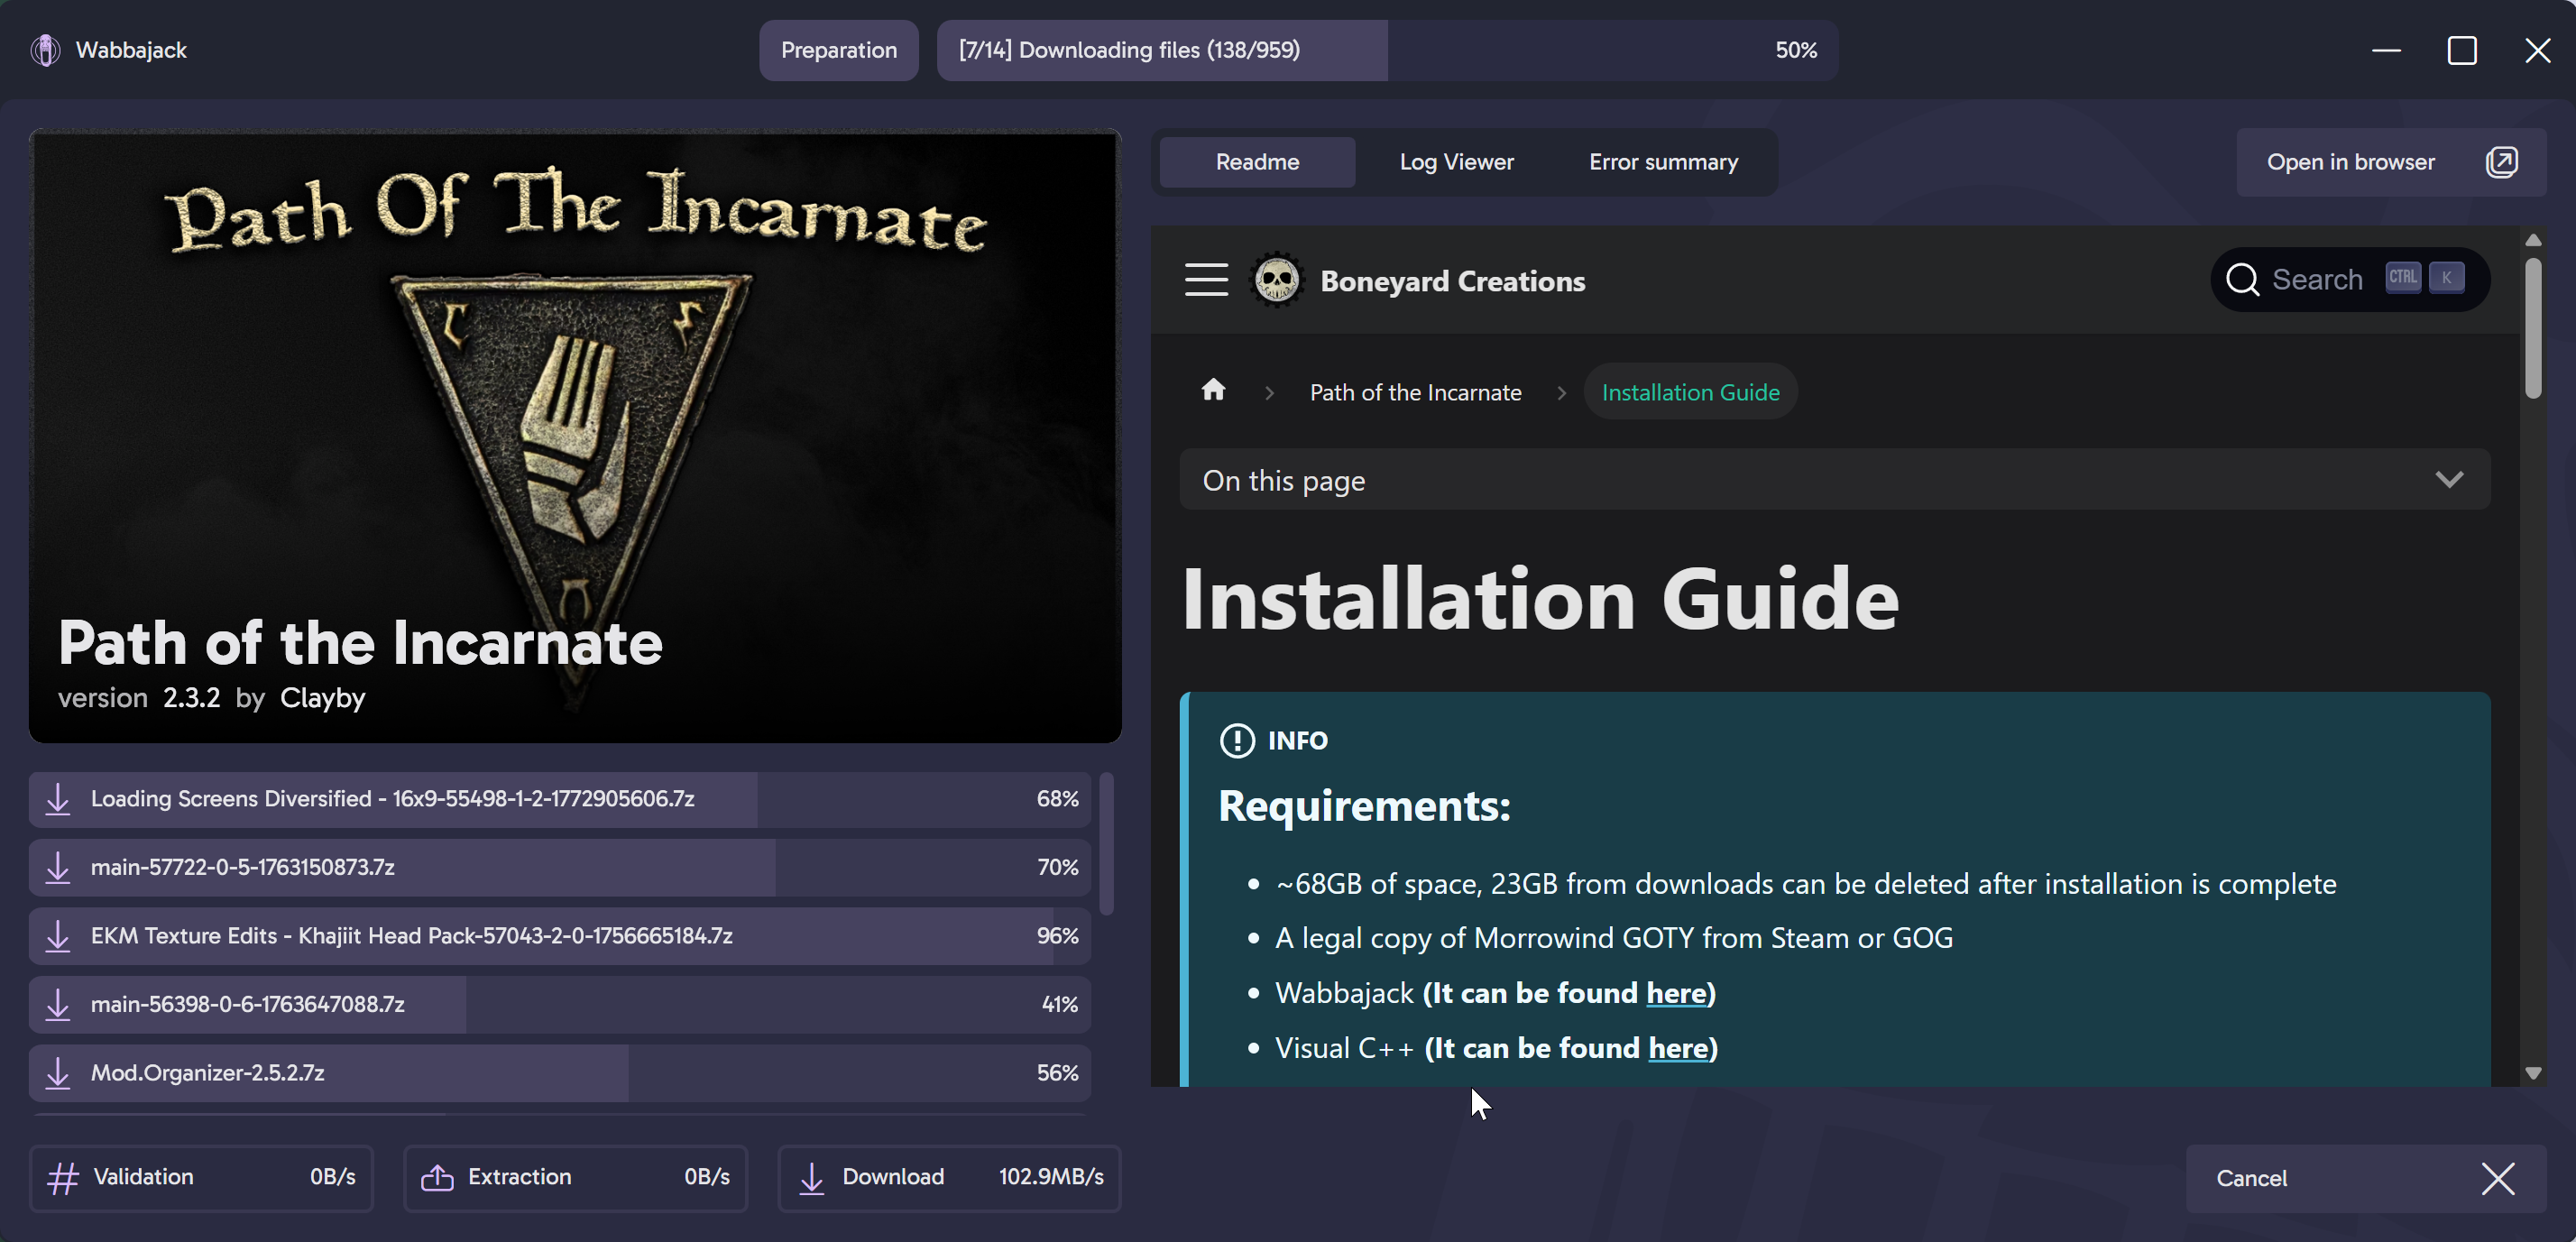
Task: Click the Boneyard Creations site title
Action: tap(1452, 281)
